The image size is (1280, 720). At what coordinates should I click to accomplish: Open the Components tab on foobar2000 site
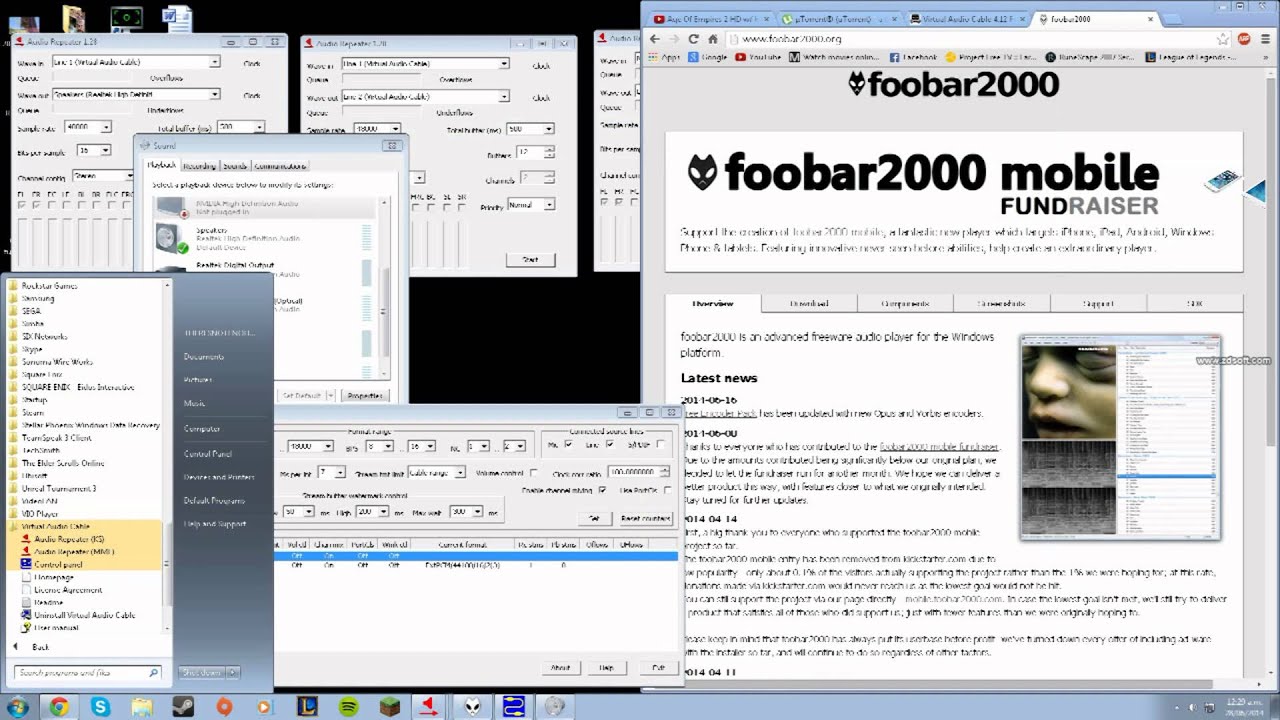(x=905, y=304)
